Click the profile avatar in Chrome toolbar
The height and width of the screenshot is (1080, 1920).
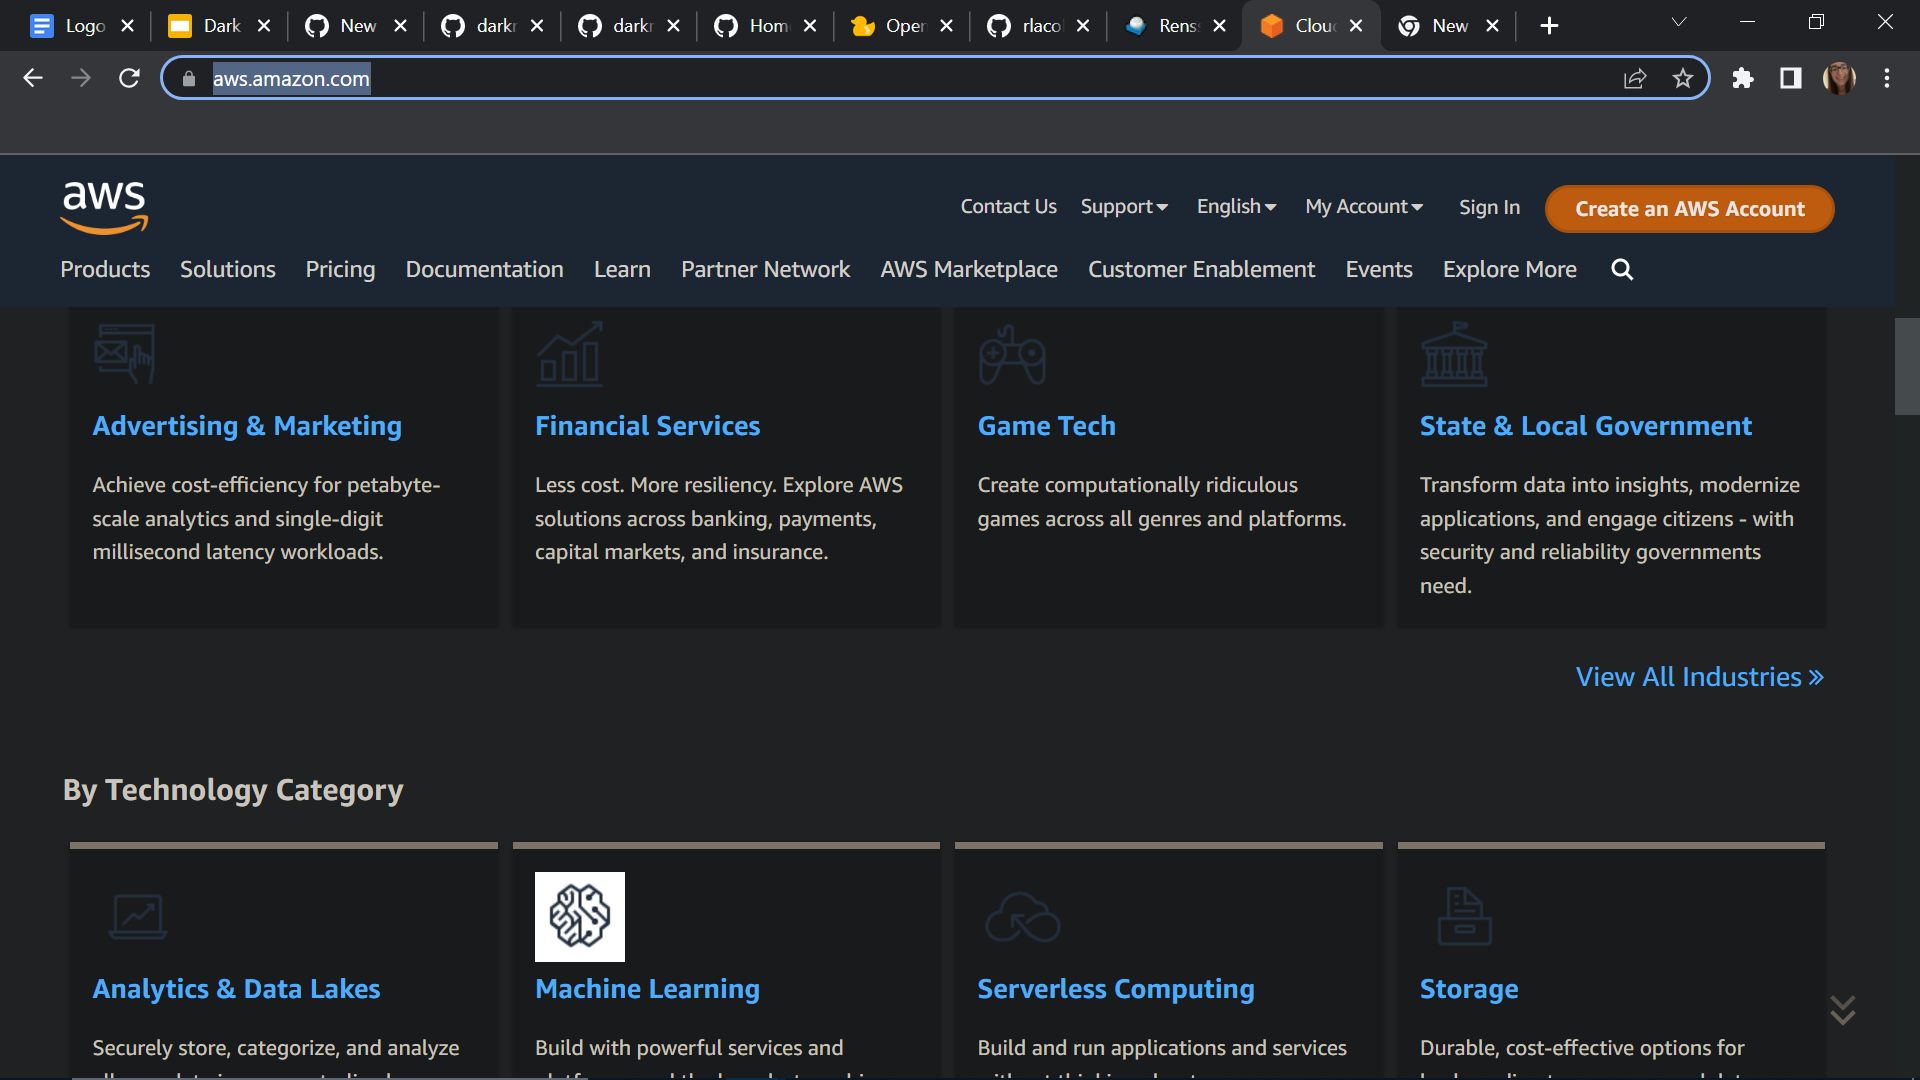[1841, 78]
